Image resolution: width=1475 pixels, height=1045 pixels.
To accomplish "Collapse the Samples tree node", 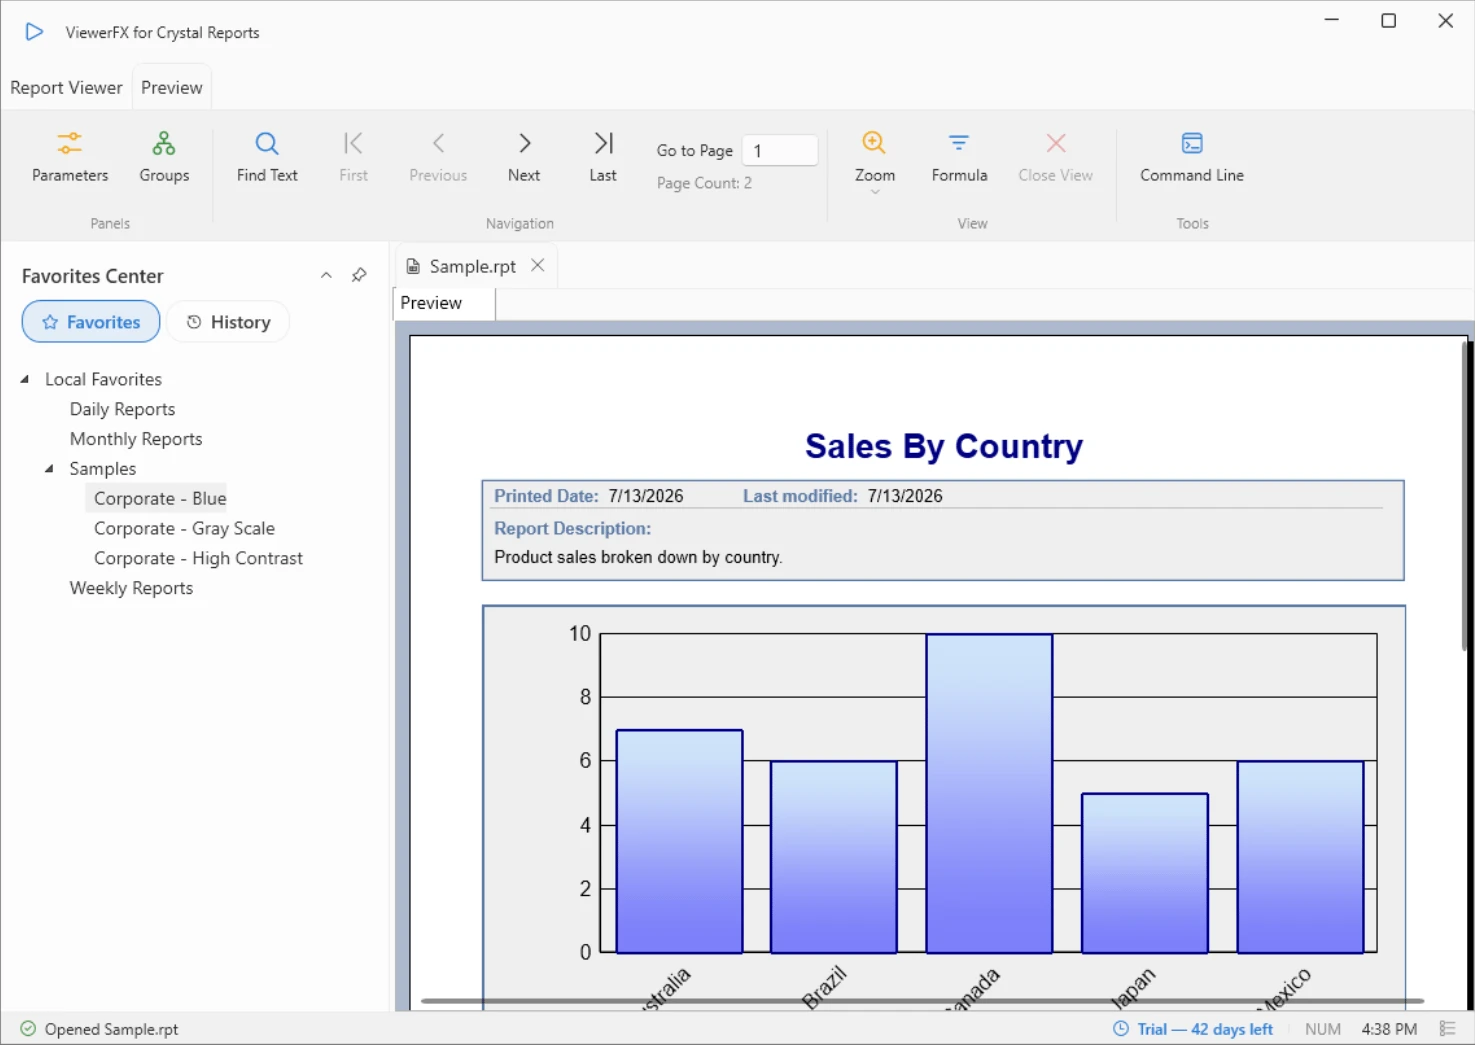I will click(49, 469).
